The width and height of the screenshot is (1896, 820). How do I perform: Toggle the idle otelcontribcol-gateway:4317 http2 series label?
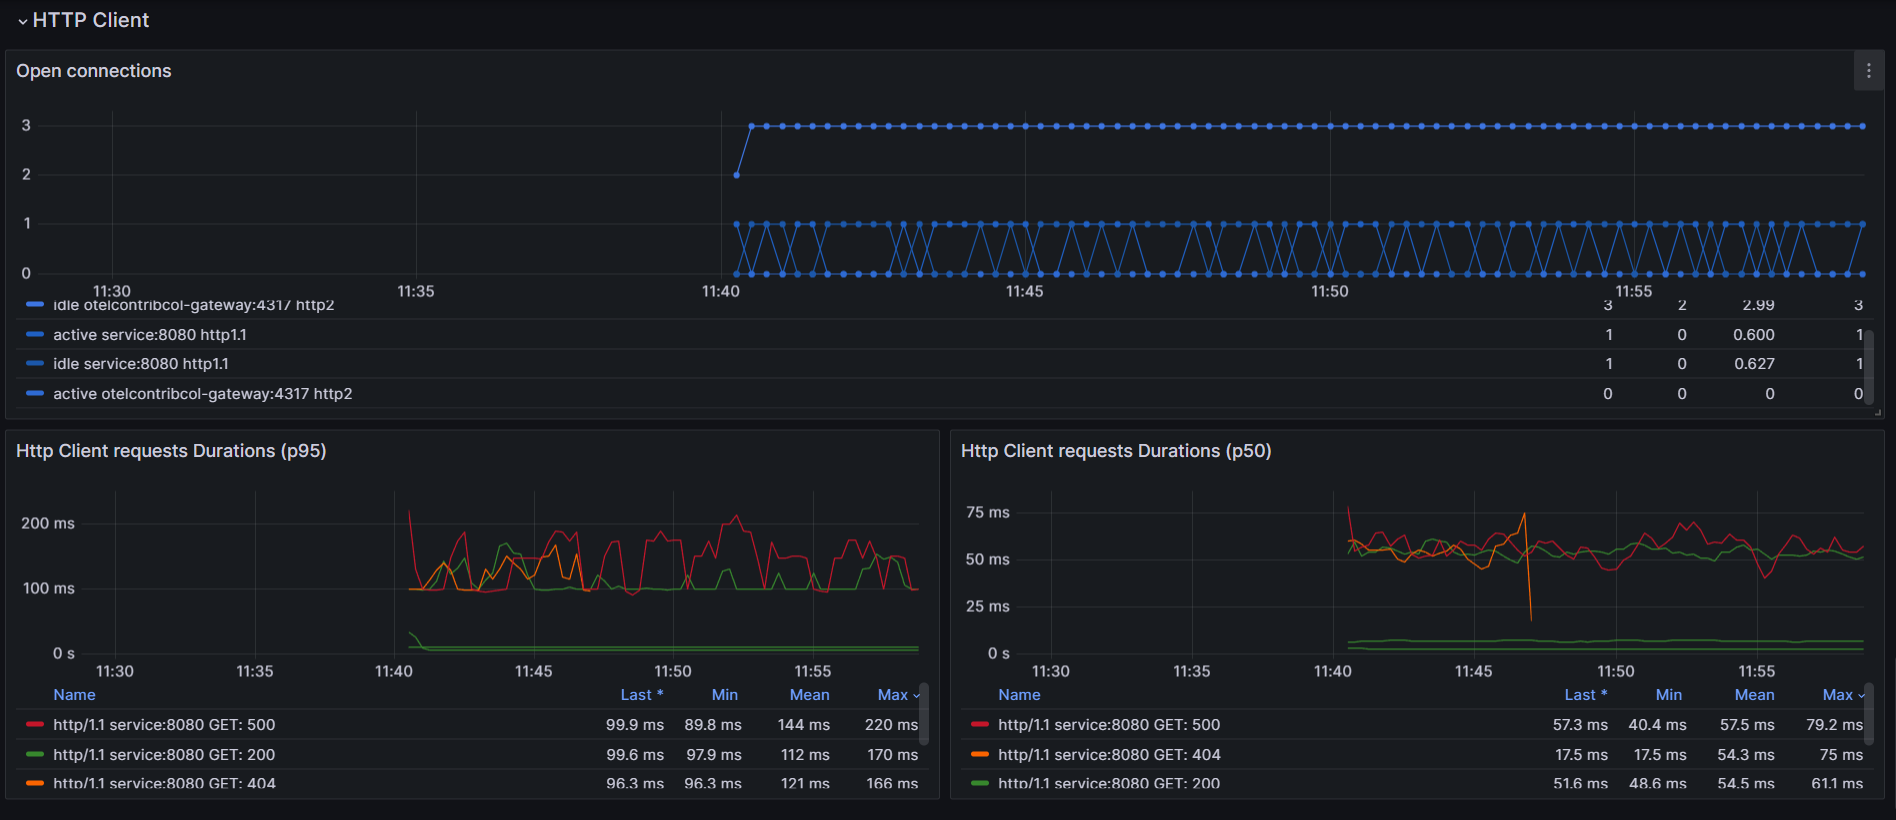click(193, 305)
